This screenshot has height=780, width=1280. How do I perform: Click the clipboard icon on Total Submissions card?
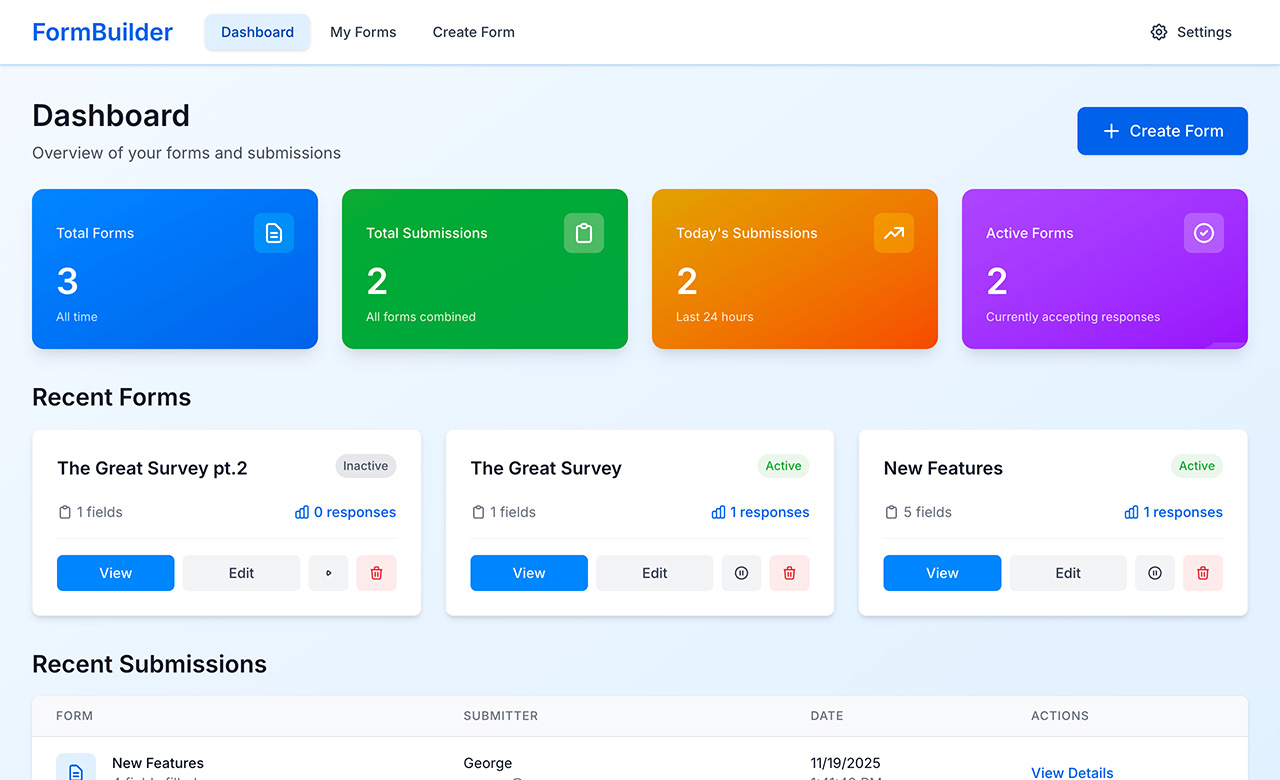point(584,233)
